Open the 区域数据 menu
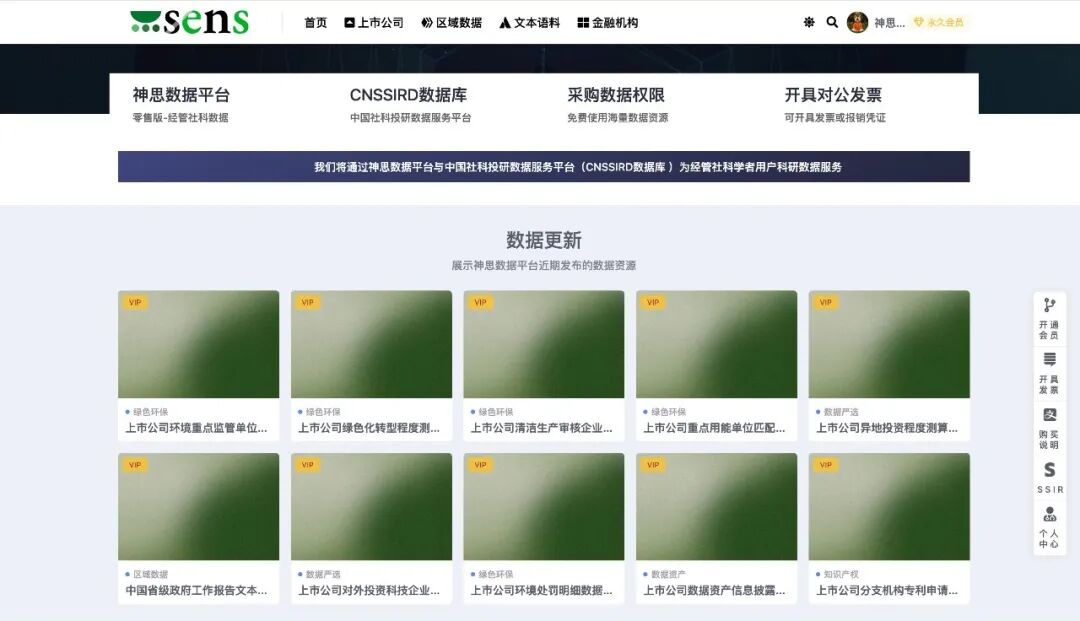This screenshot has height=621, width=1080. [x=452, y=23]
